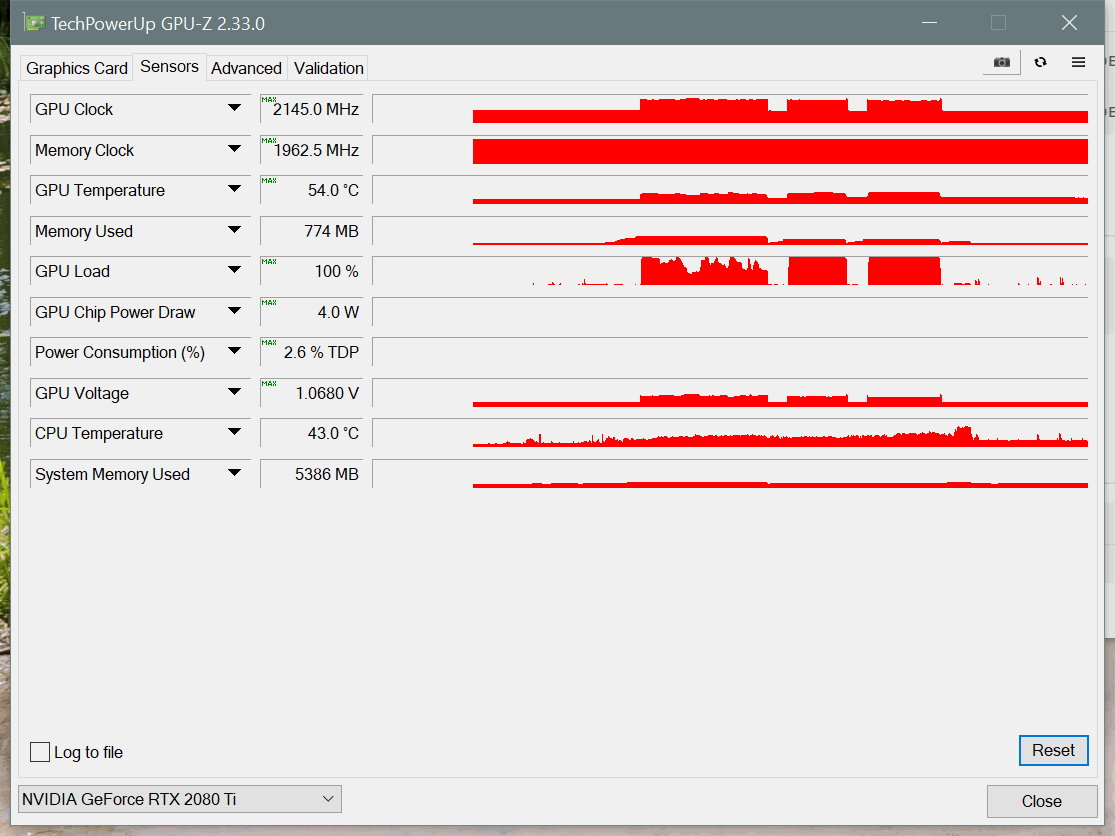The height and width of the screenshot is (836, 1115).
Task: Take a screenshot with the camera icon
Action: tap(1002, 63)
